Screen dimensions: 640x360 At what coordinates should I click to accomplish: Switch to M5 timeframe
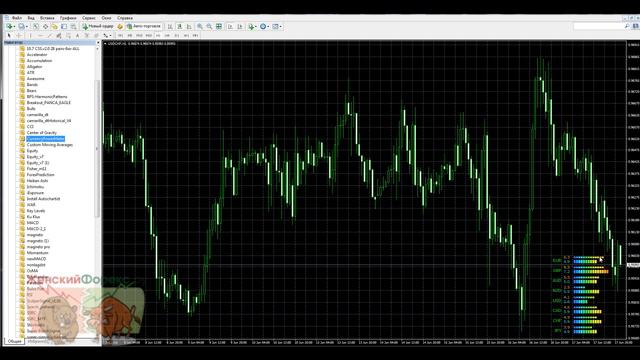[x=129, y=36]
